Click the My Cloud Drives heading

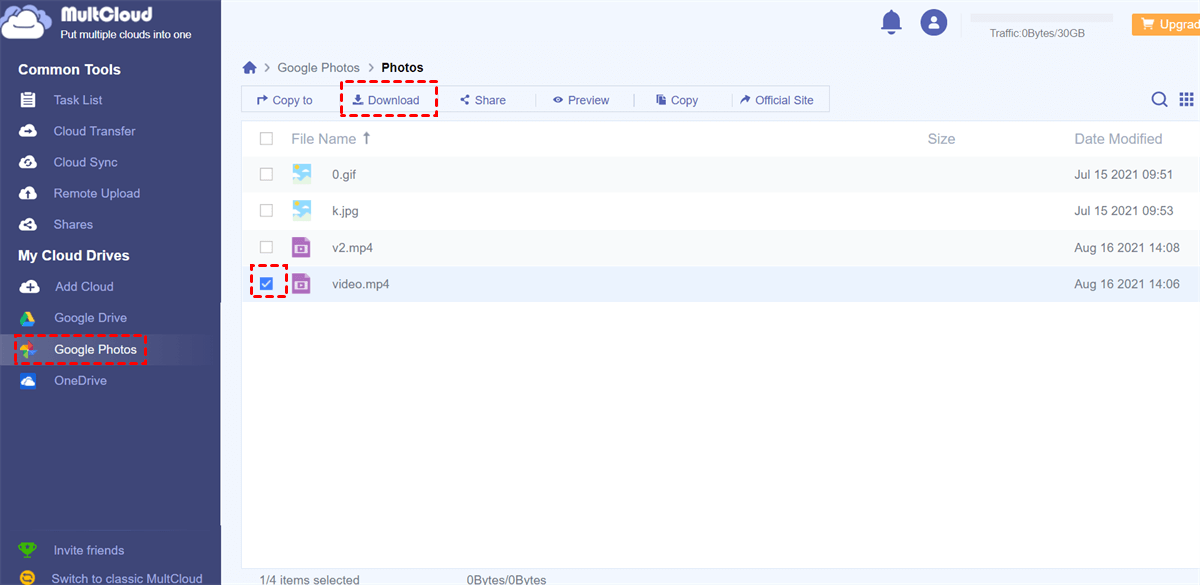(74, 255)
